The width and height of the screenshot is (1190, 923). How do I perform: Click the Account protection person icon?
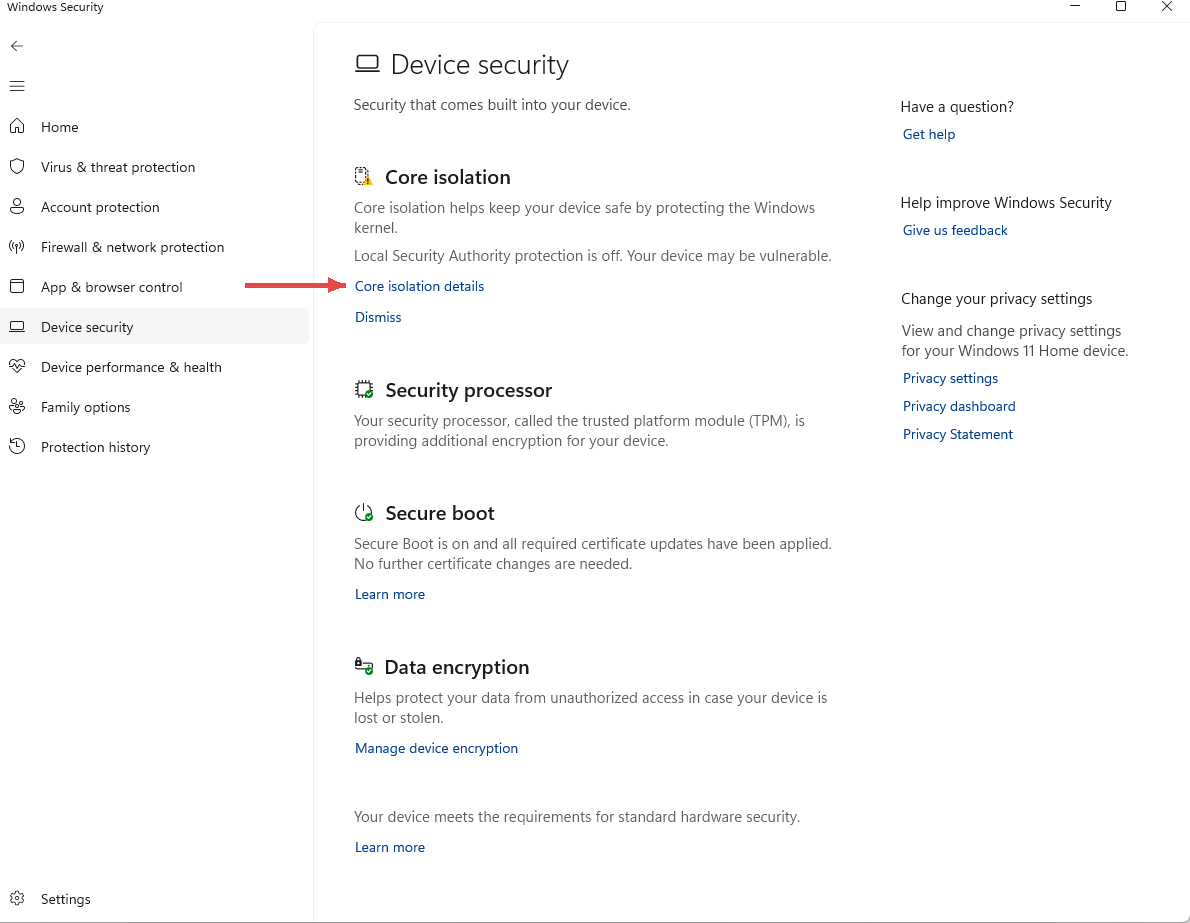[x=17, y=206]
